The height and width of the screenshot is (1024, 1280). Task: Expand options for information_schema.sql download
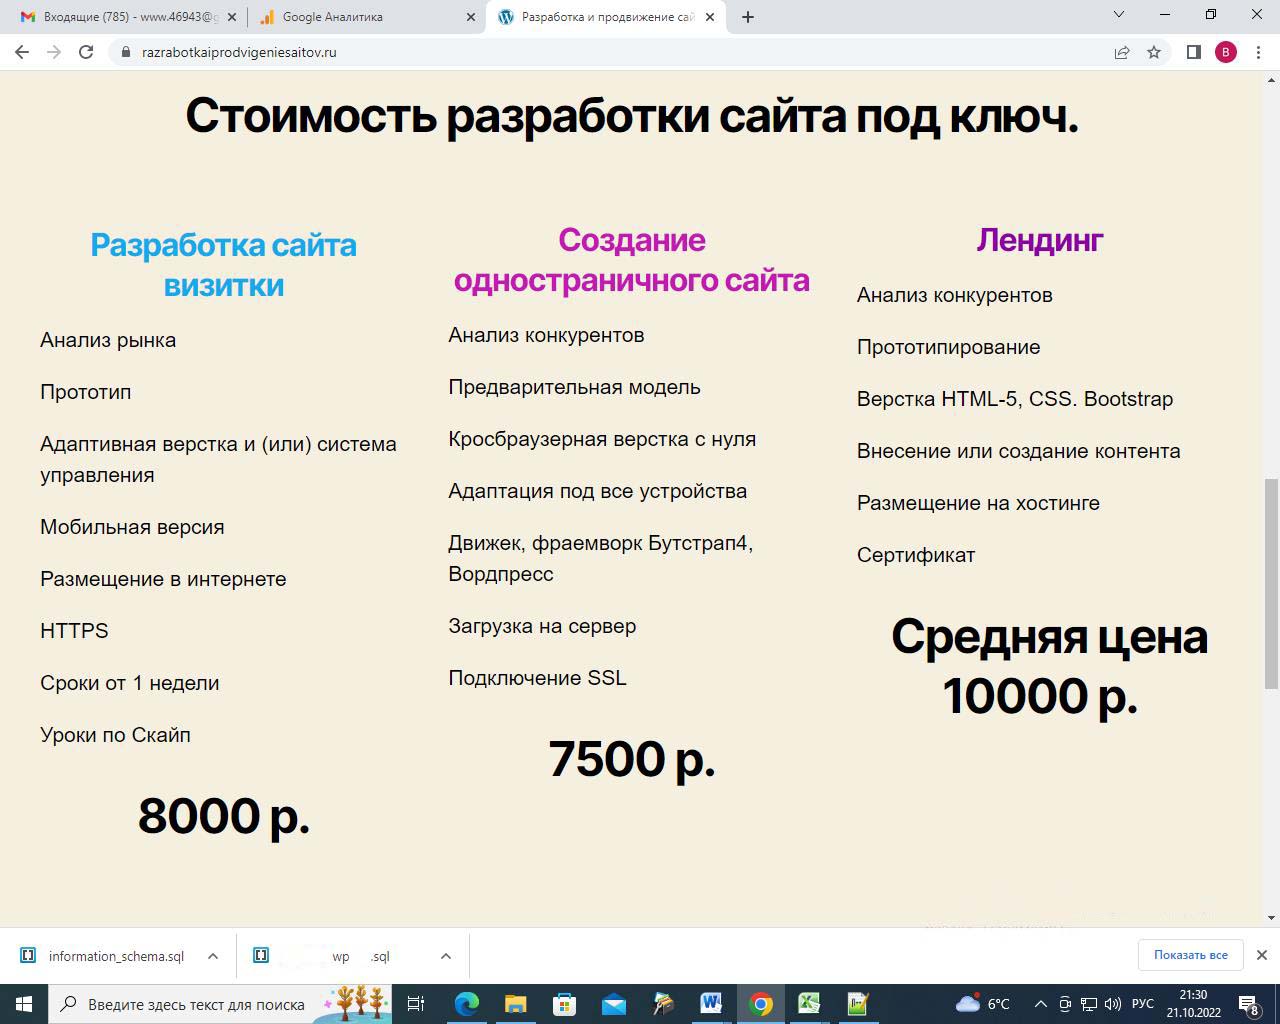213,956
